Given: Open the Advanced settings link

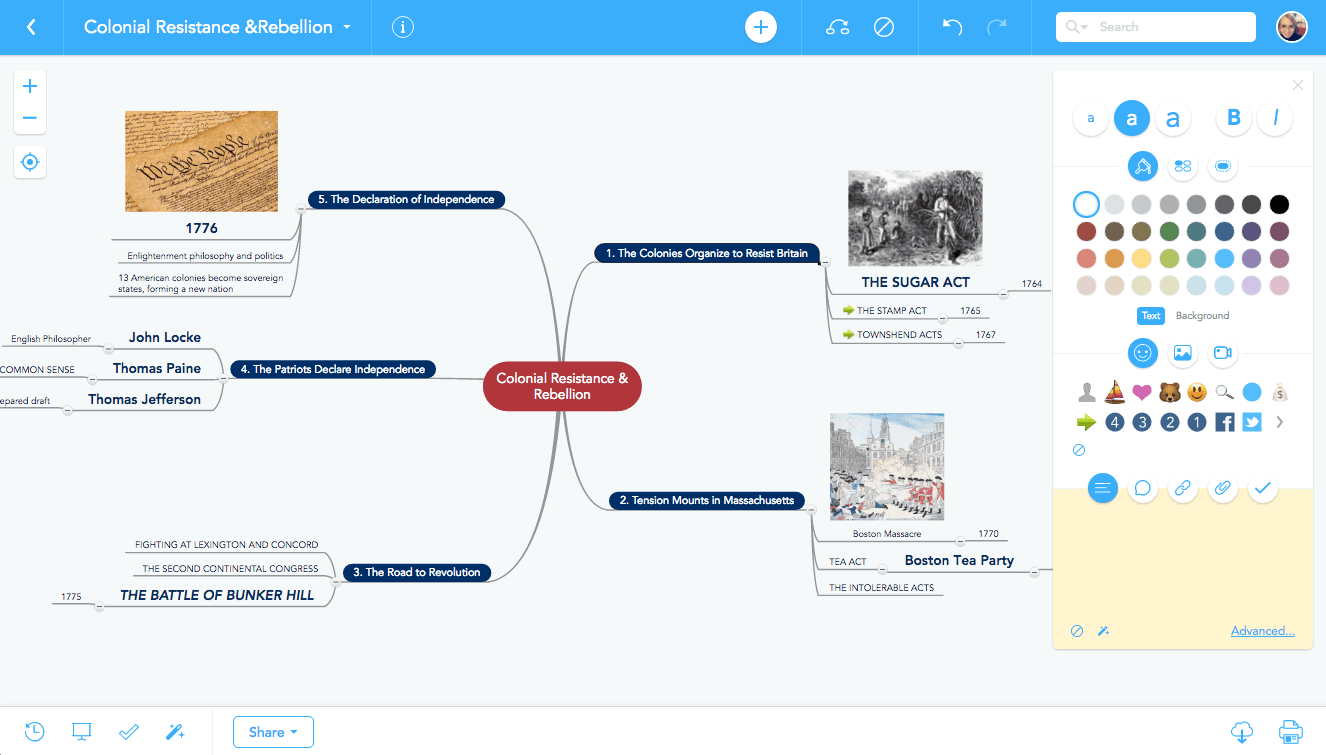Looking at the screenshot, I should tap(1262, 631).
